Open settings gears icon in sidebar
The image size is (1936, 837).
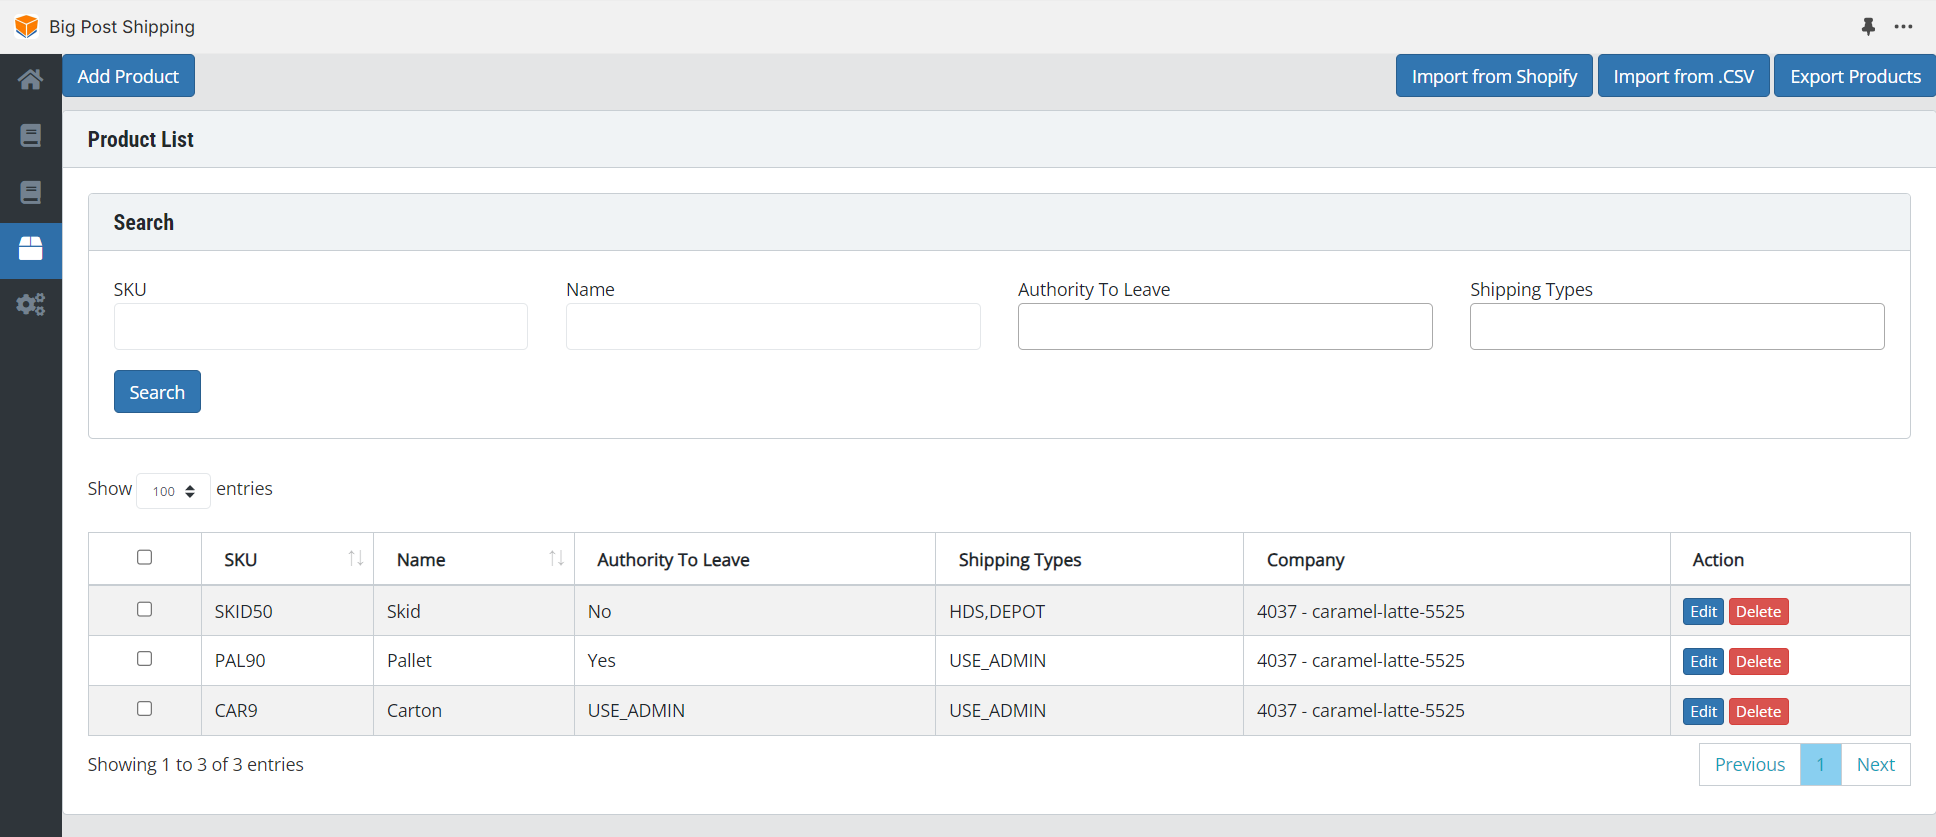coord(31,305)
